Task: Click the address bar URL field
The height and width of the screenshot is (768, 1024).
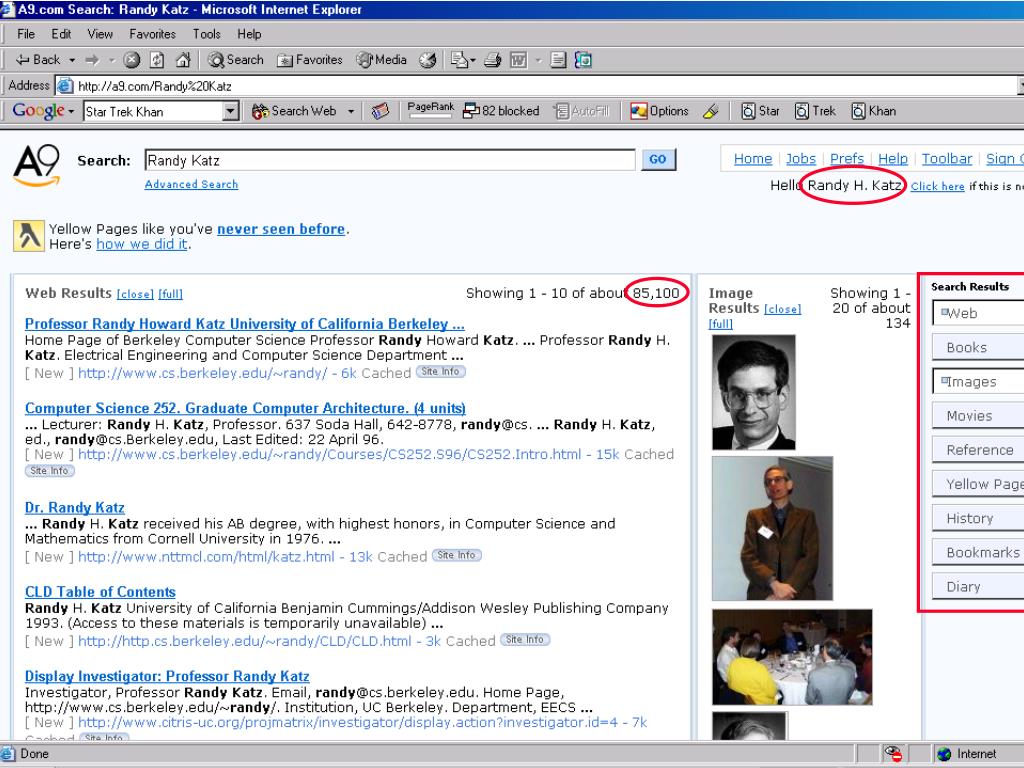Action: point(536,86)
